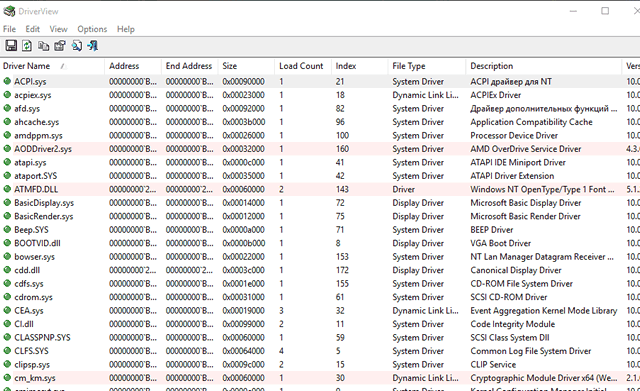Click the Driver file type of ATMFD.DLL
The image size is (640, 391).
404,189
